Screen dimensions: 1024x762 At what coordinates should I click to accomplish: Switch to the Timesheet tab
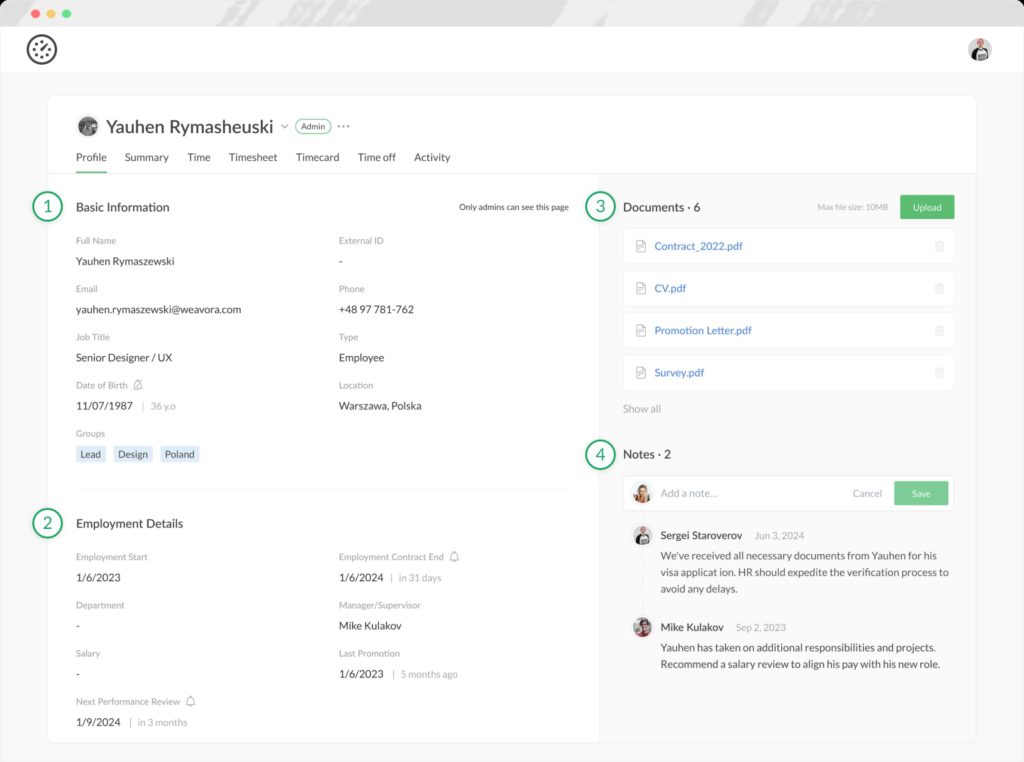pyautogui.click(x=252, y=157)
